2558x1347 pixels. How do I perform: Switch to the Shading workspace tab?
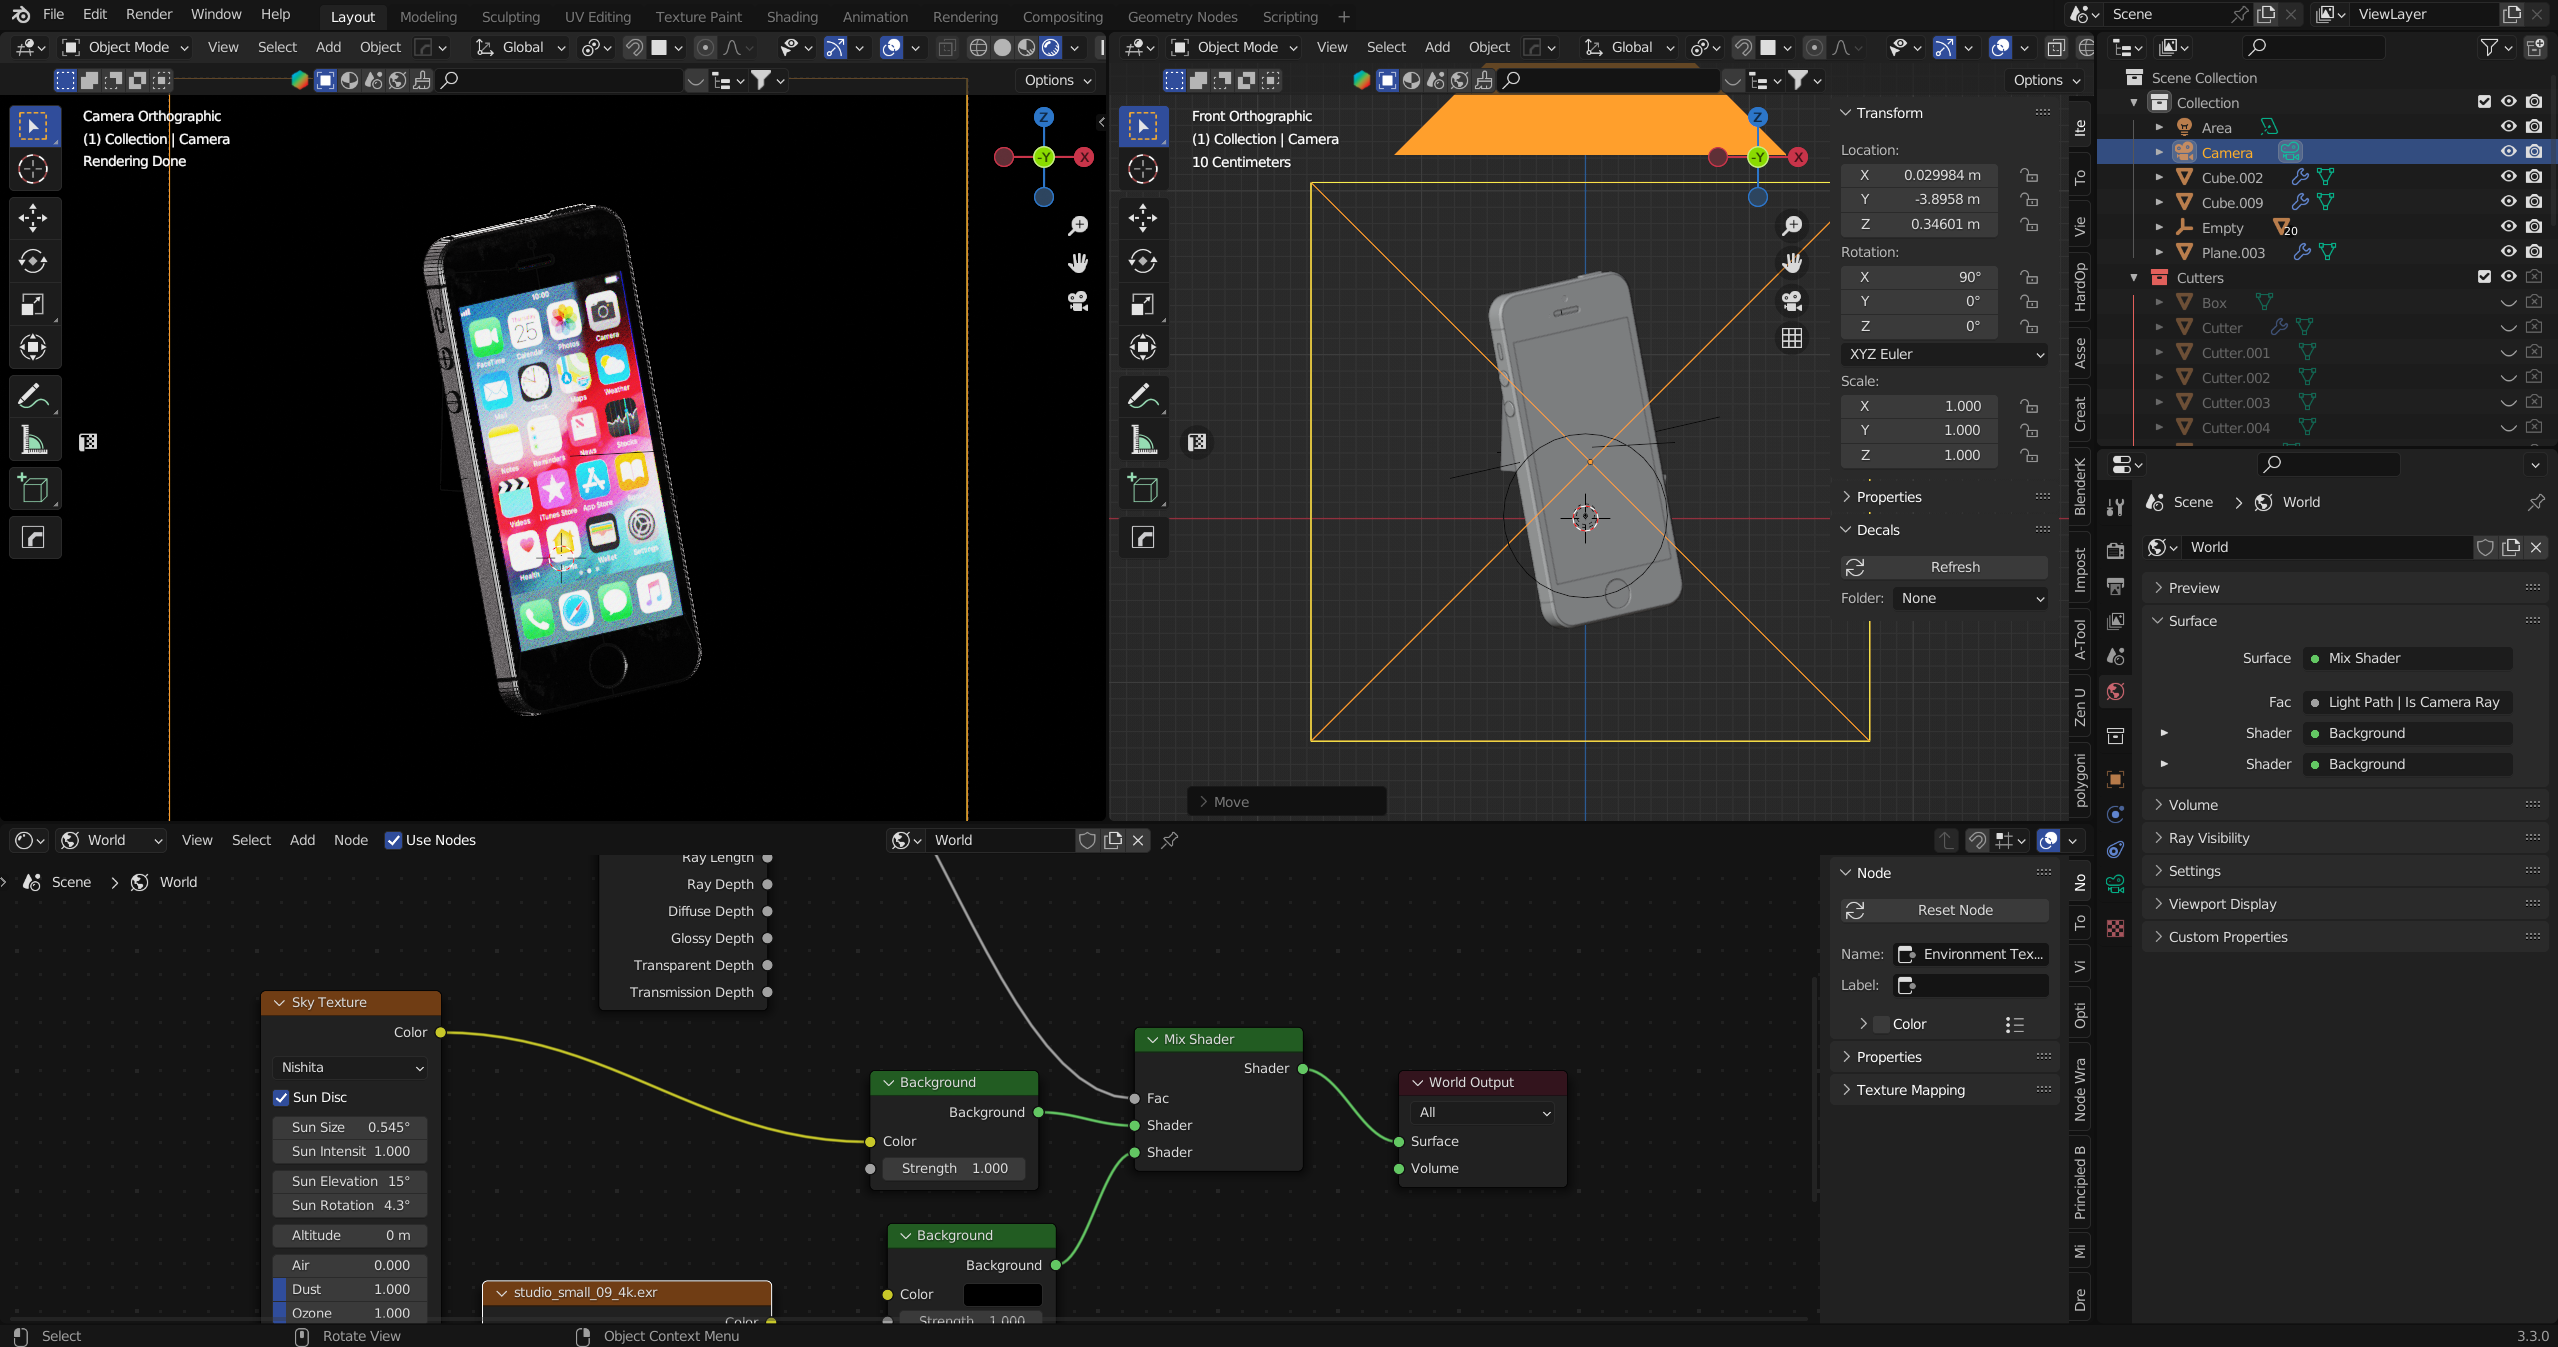(791, 16)
